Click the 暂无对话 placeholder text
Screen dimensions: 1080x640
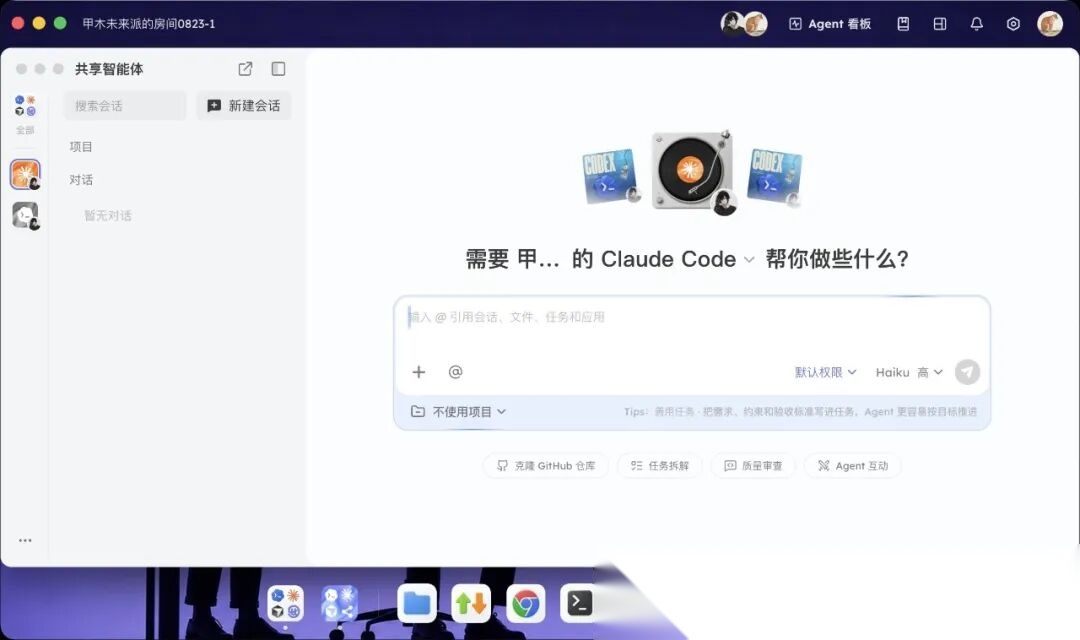pos(107,216)
